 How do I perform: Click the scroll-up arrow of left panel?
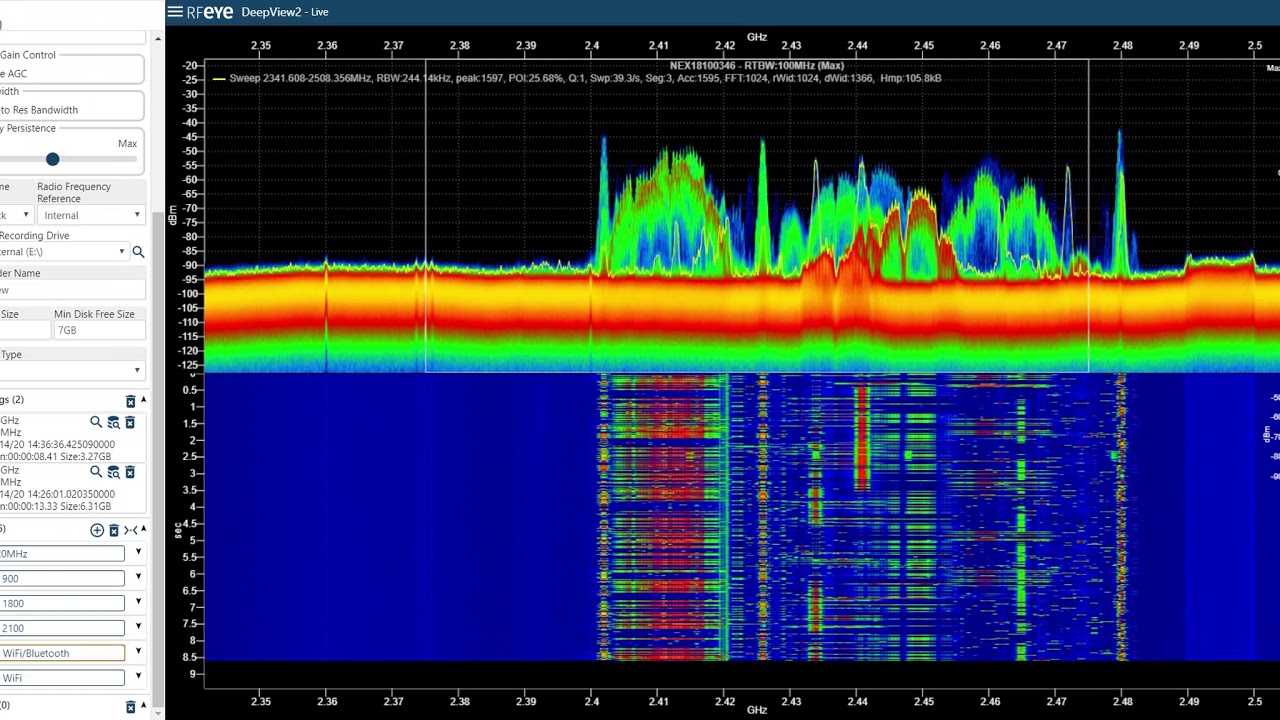coord(157,38)
